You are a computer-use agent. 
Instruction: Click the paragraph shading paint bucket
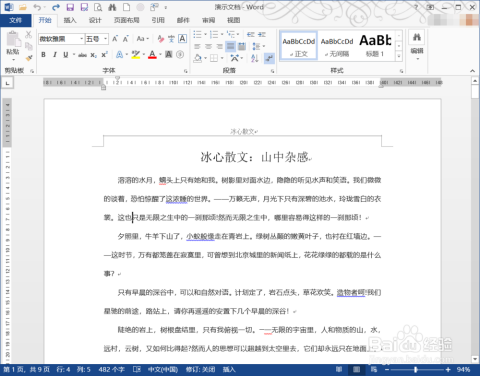coord(198,58)
